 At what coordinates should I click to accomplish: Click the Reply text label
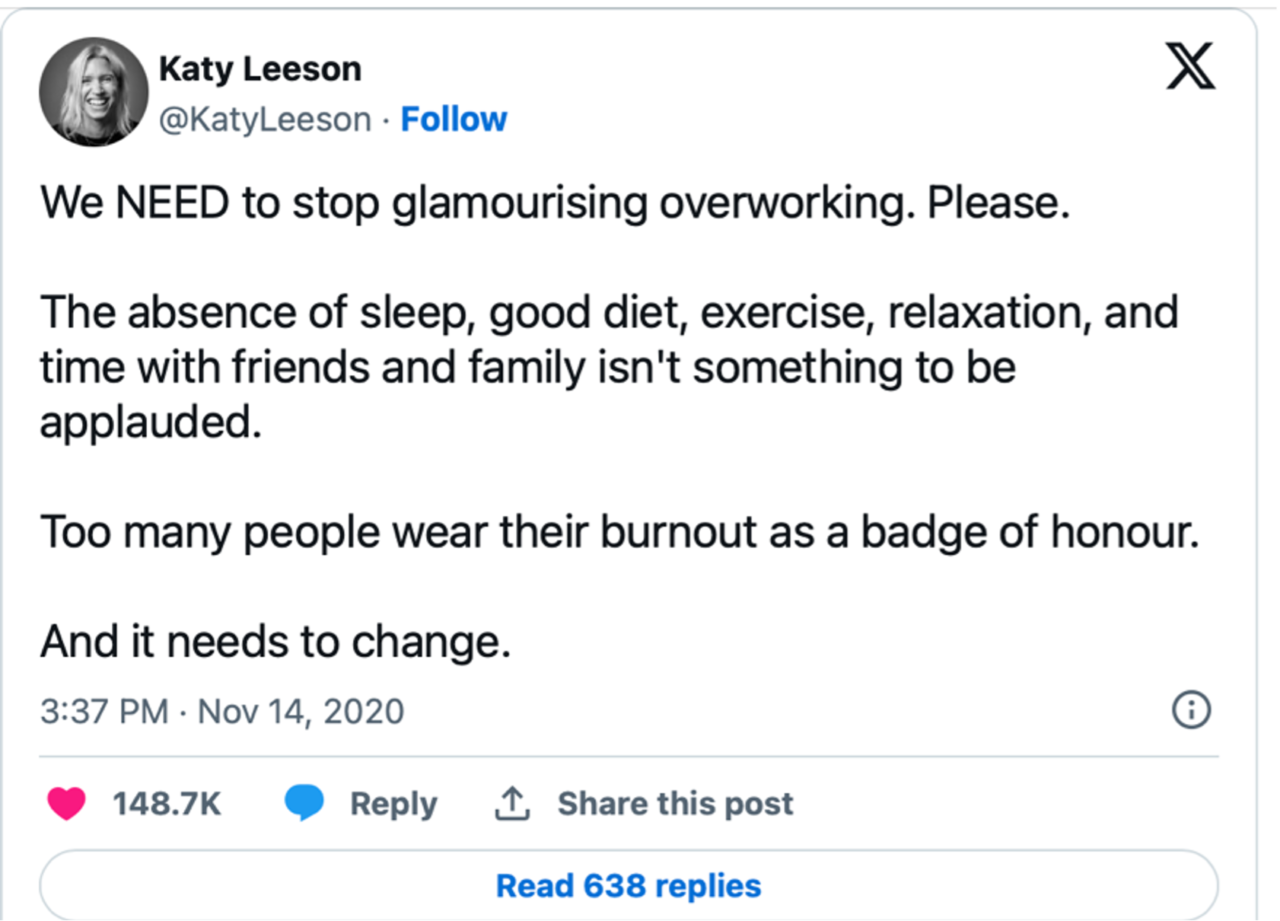tap(393, 804)
